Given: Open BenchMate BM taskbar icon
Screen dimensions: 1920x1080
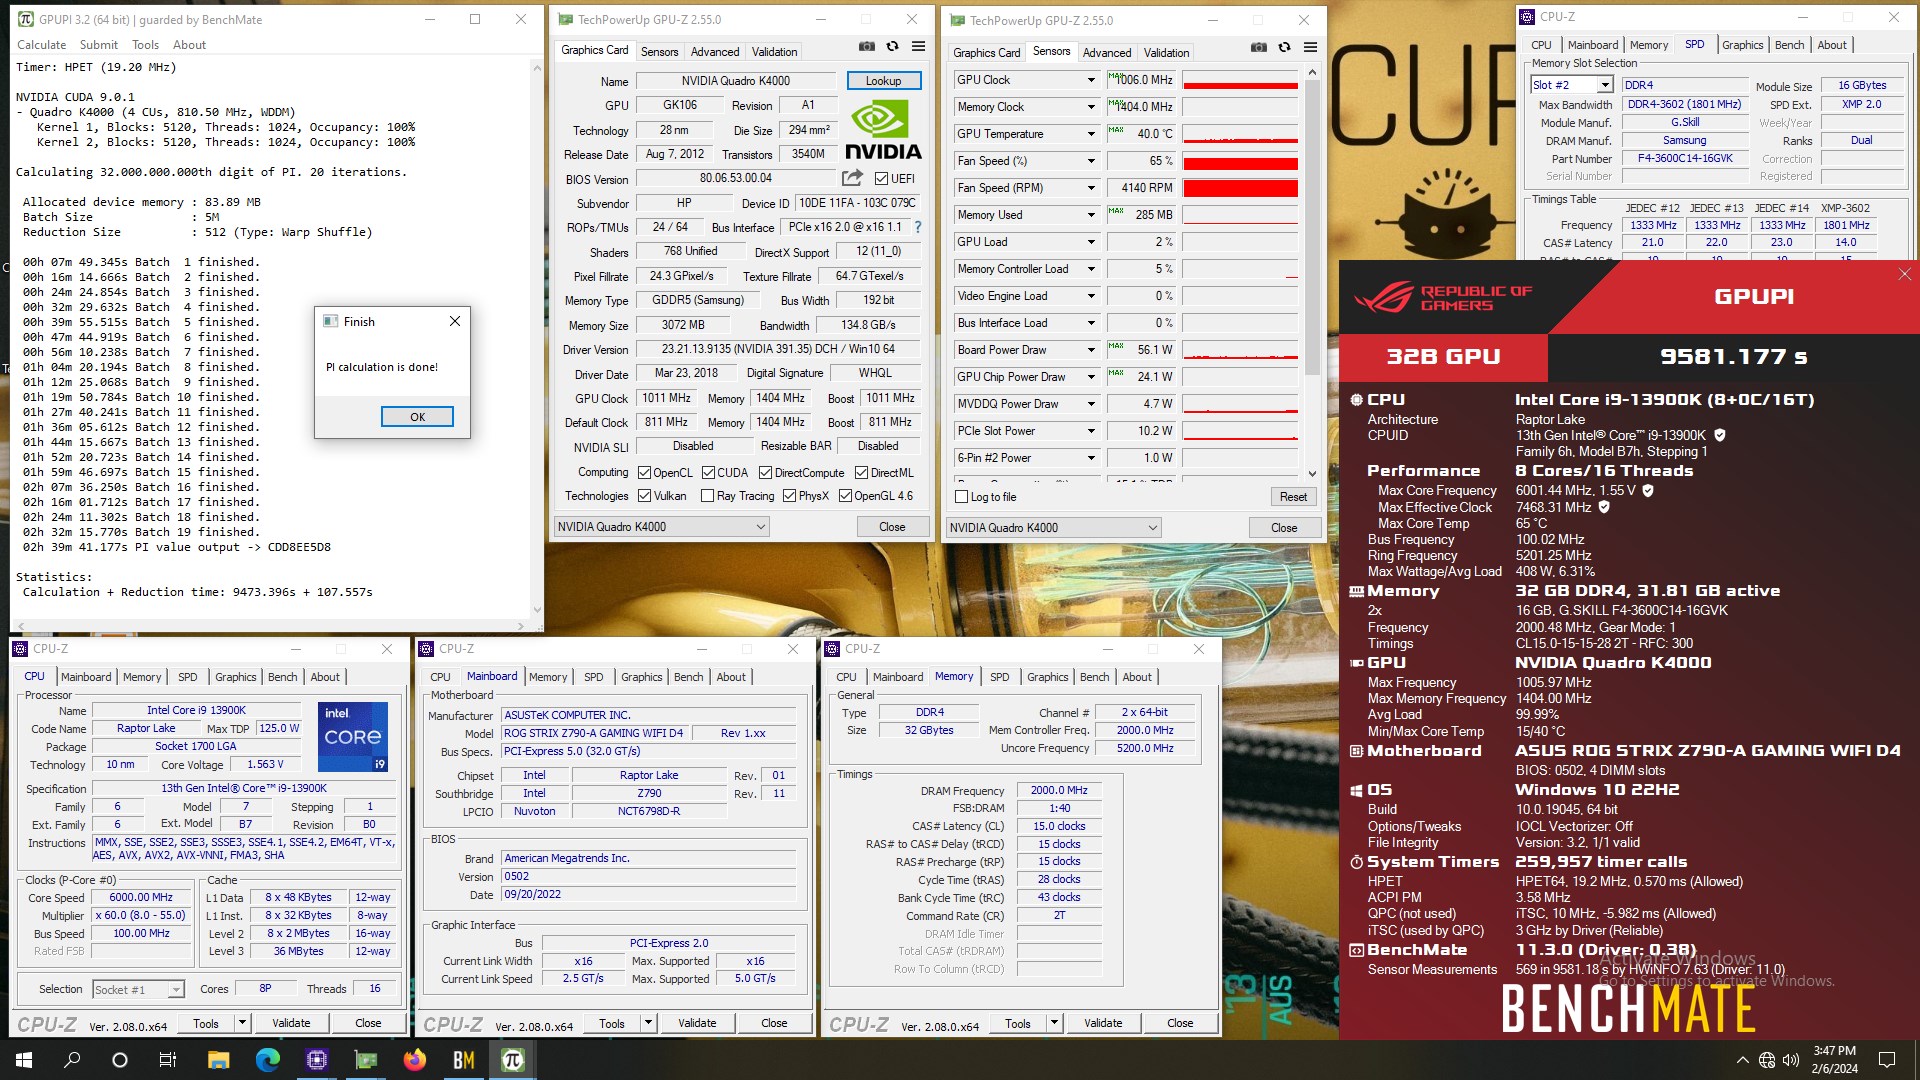Looking at the screenshot, I should point(463,1060).
